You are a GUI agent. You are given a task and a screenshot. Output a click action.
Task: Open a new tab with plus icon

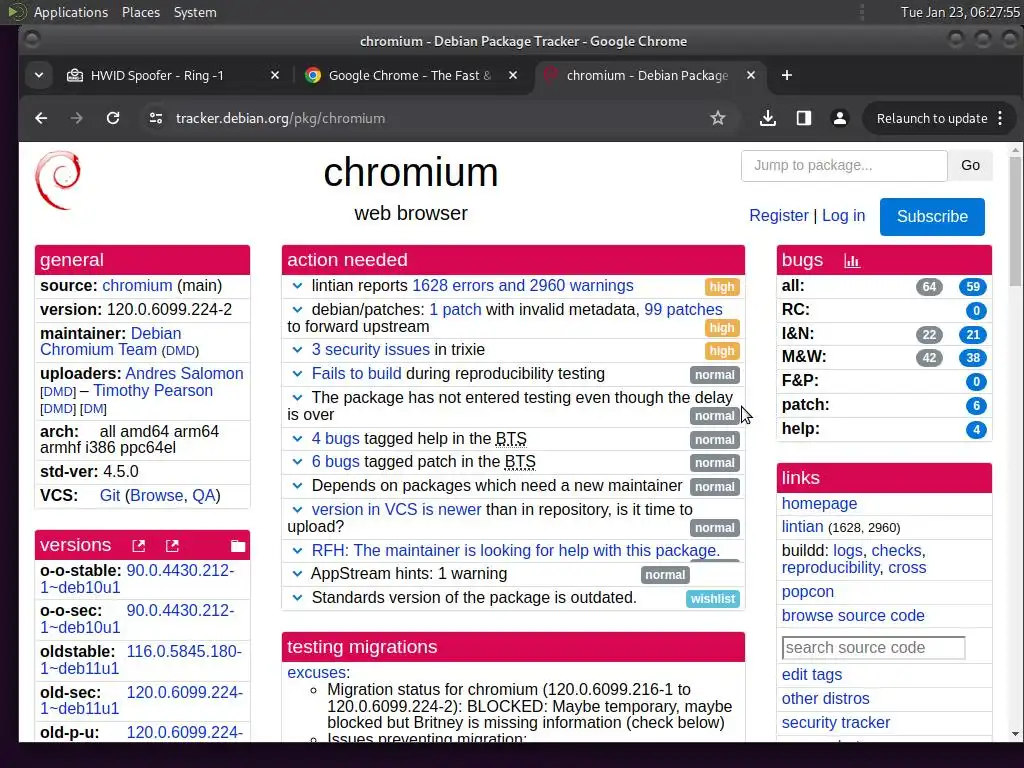[787, 76]
